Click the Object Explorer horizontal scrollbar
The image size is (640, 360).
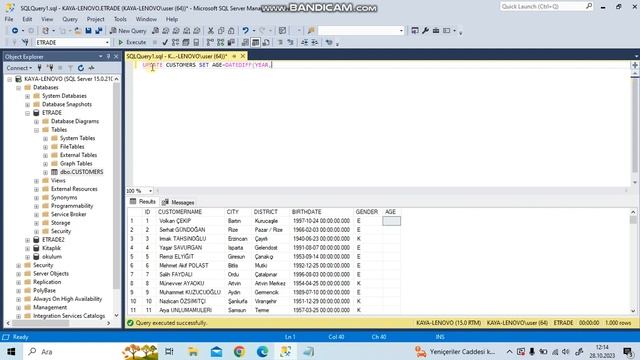[x=58, y=323]
